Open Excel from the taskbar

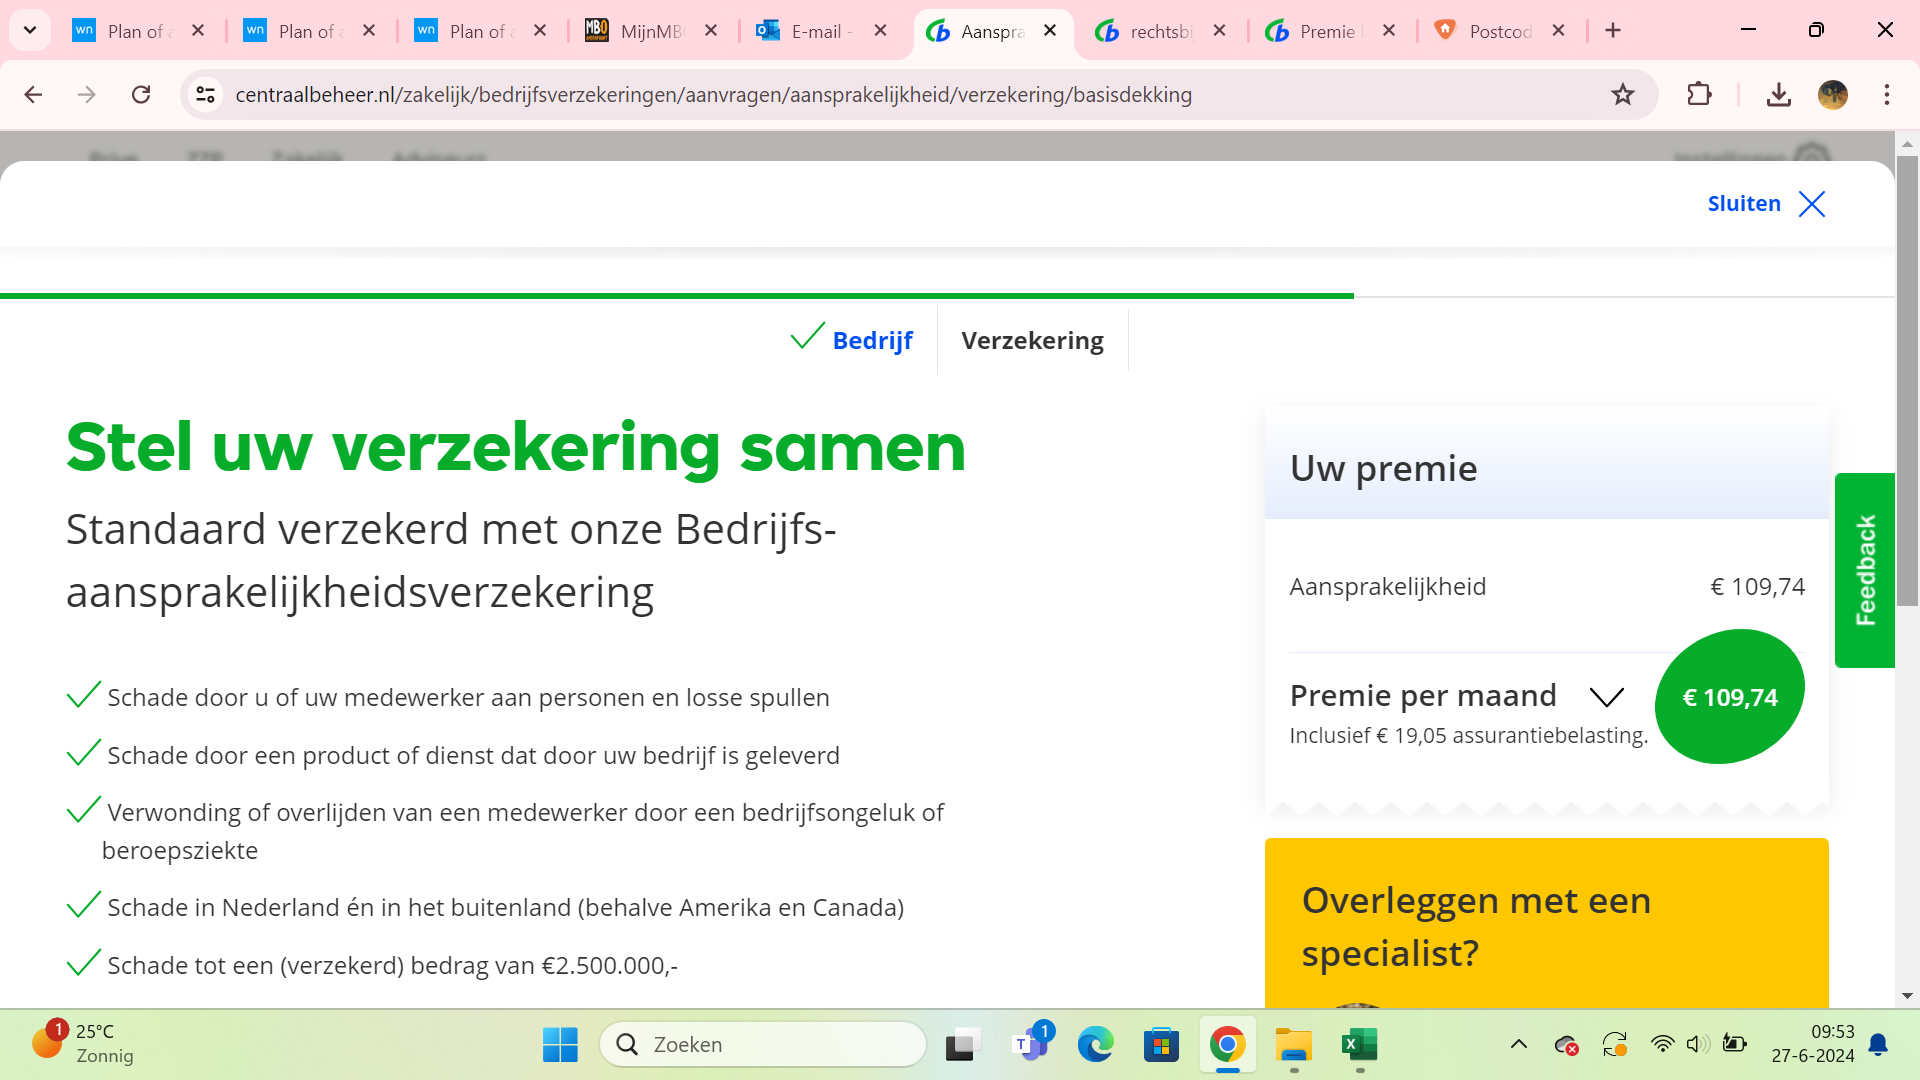tap(1359, 1045)
